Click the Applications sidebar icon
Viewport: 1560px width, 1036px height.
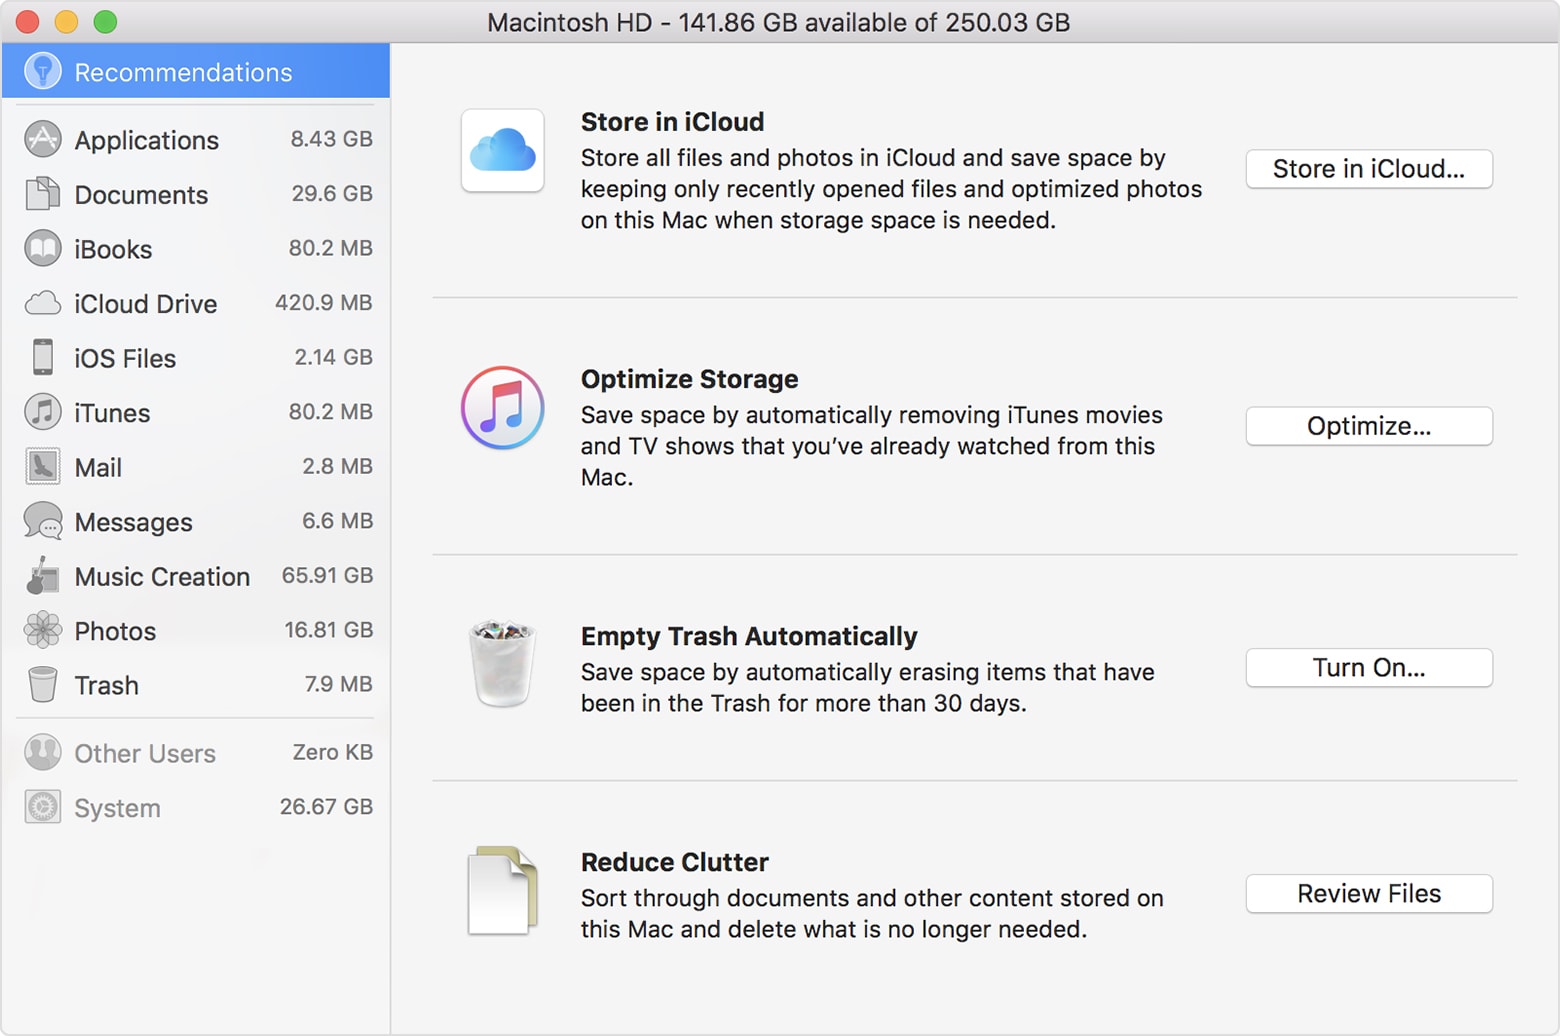tap(43, 140)
